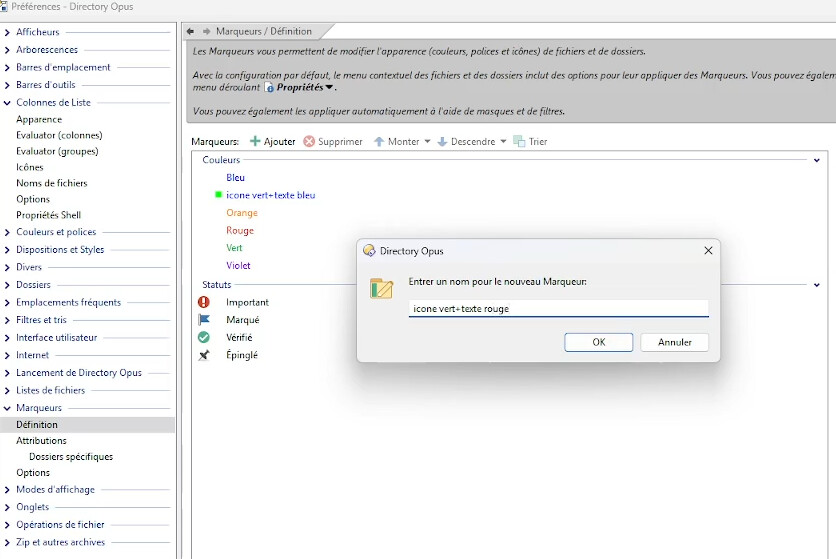Image resolution: width=836 pixels, height=559 pixels.
Task: Select the Orange label
Action: pos(242,213)
